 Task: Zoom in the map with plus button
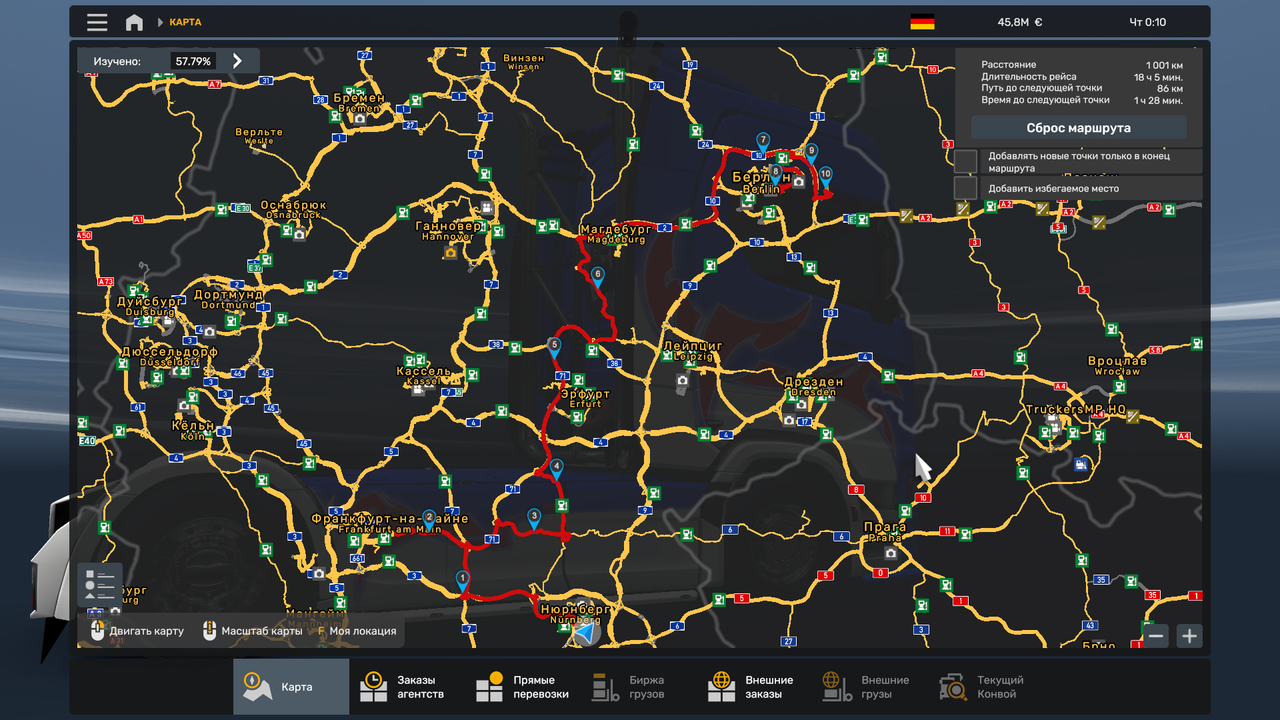(1189, 635)
